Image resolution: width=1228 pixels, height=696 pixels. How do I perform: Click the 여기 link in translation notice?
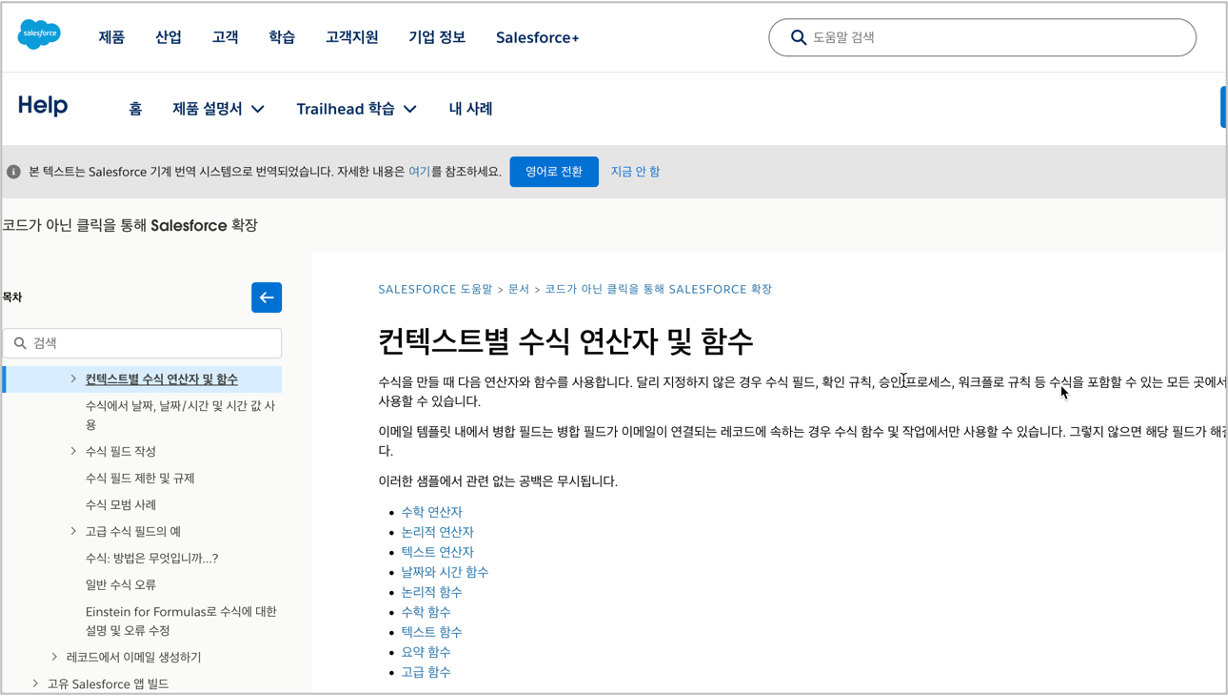[x=419, y=171]
